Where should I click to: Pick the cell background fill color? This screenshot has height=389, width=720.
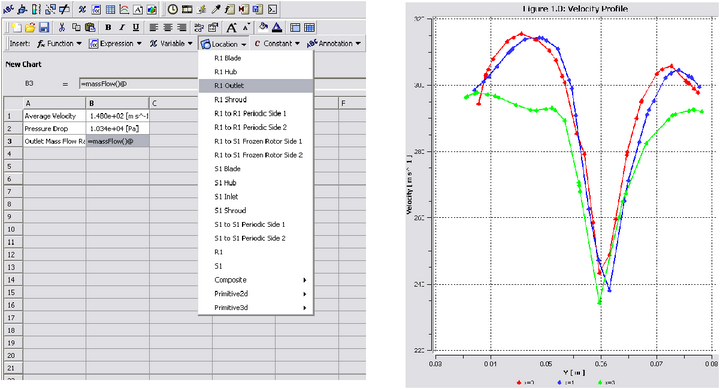pos(263,28)
